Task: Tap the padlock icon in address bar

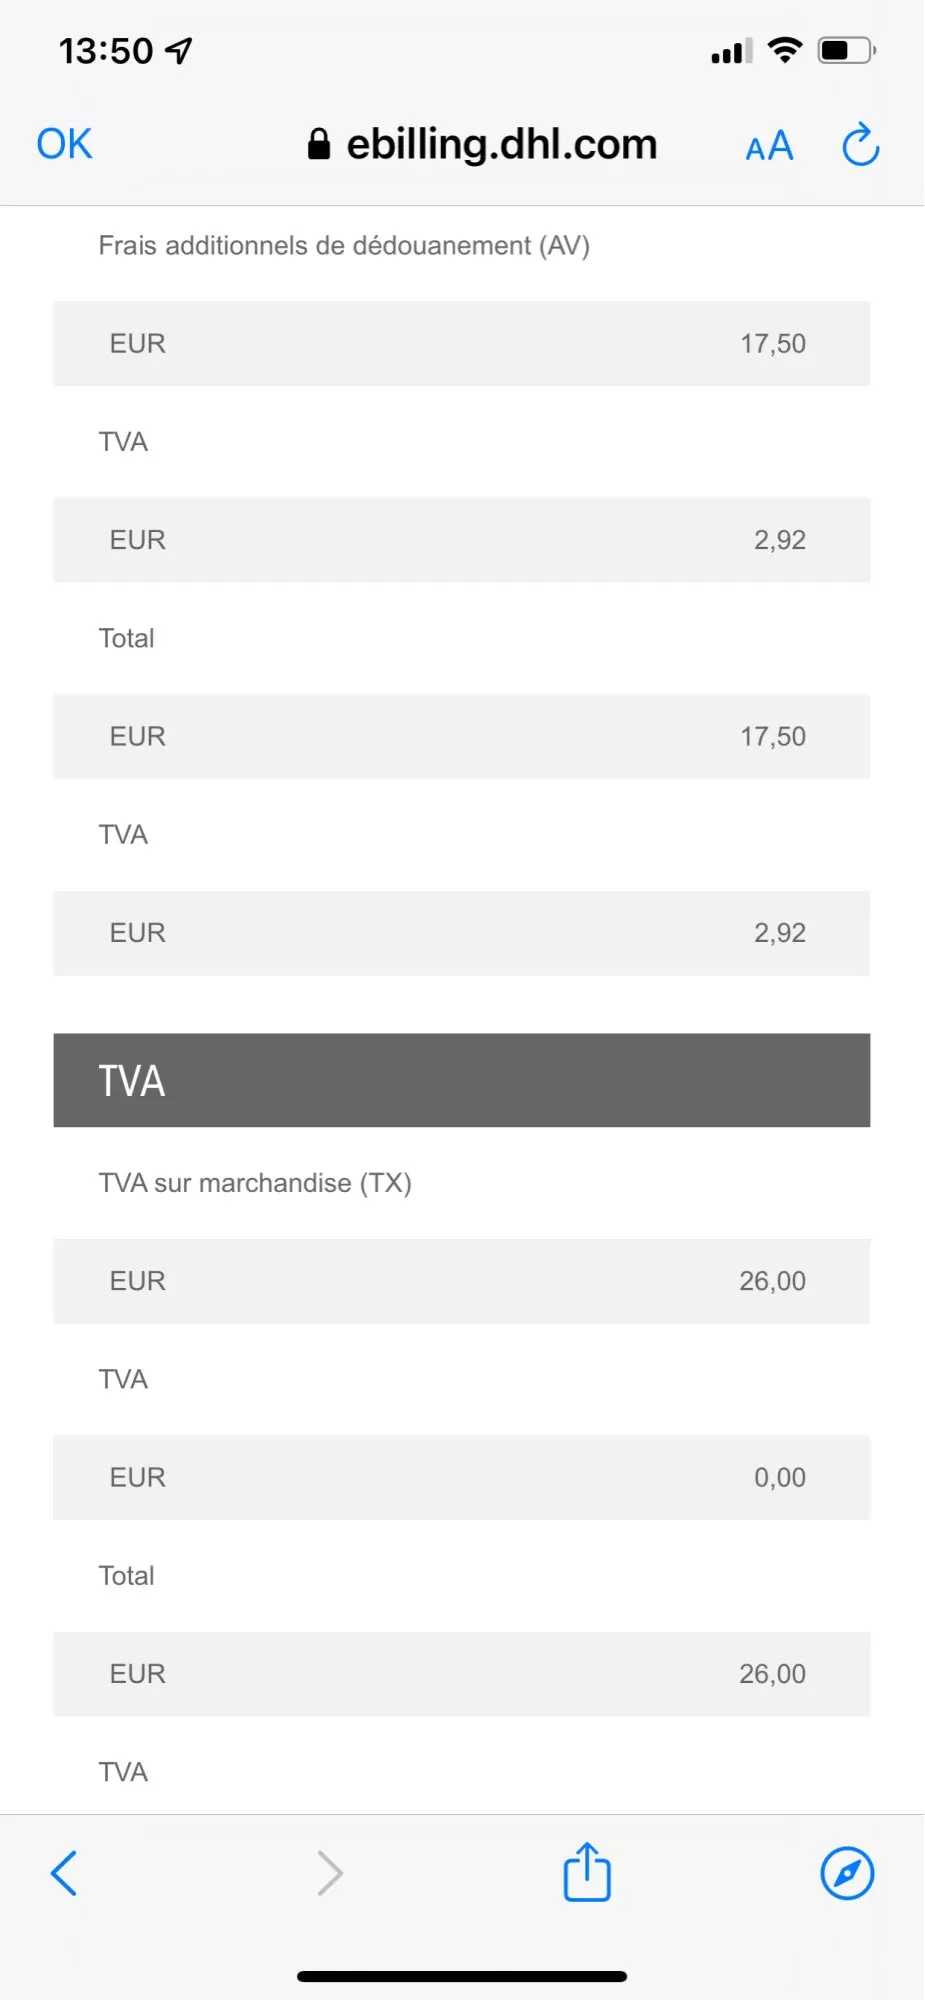Action: click(319, 145)
